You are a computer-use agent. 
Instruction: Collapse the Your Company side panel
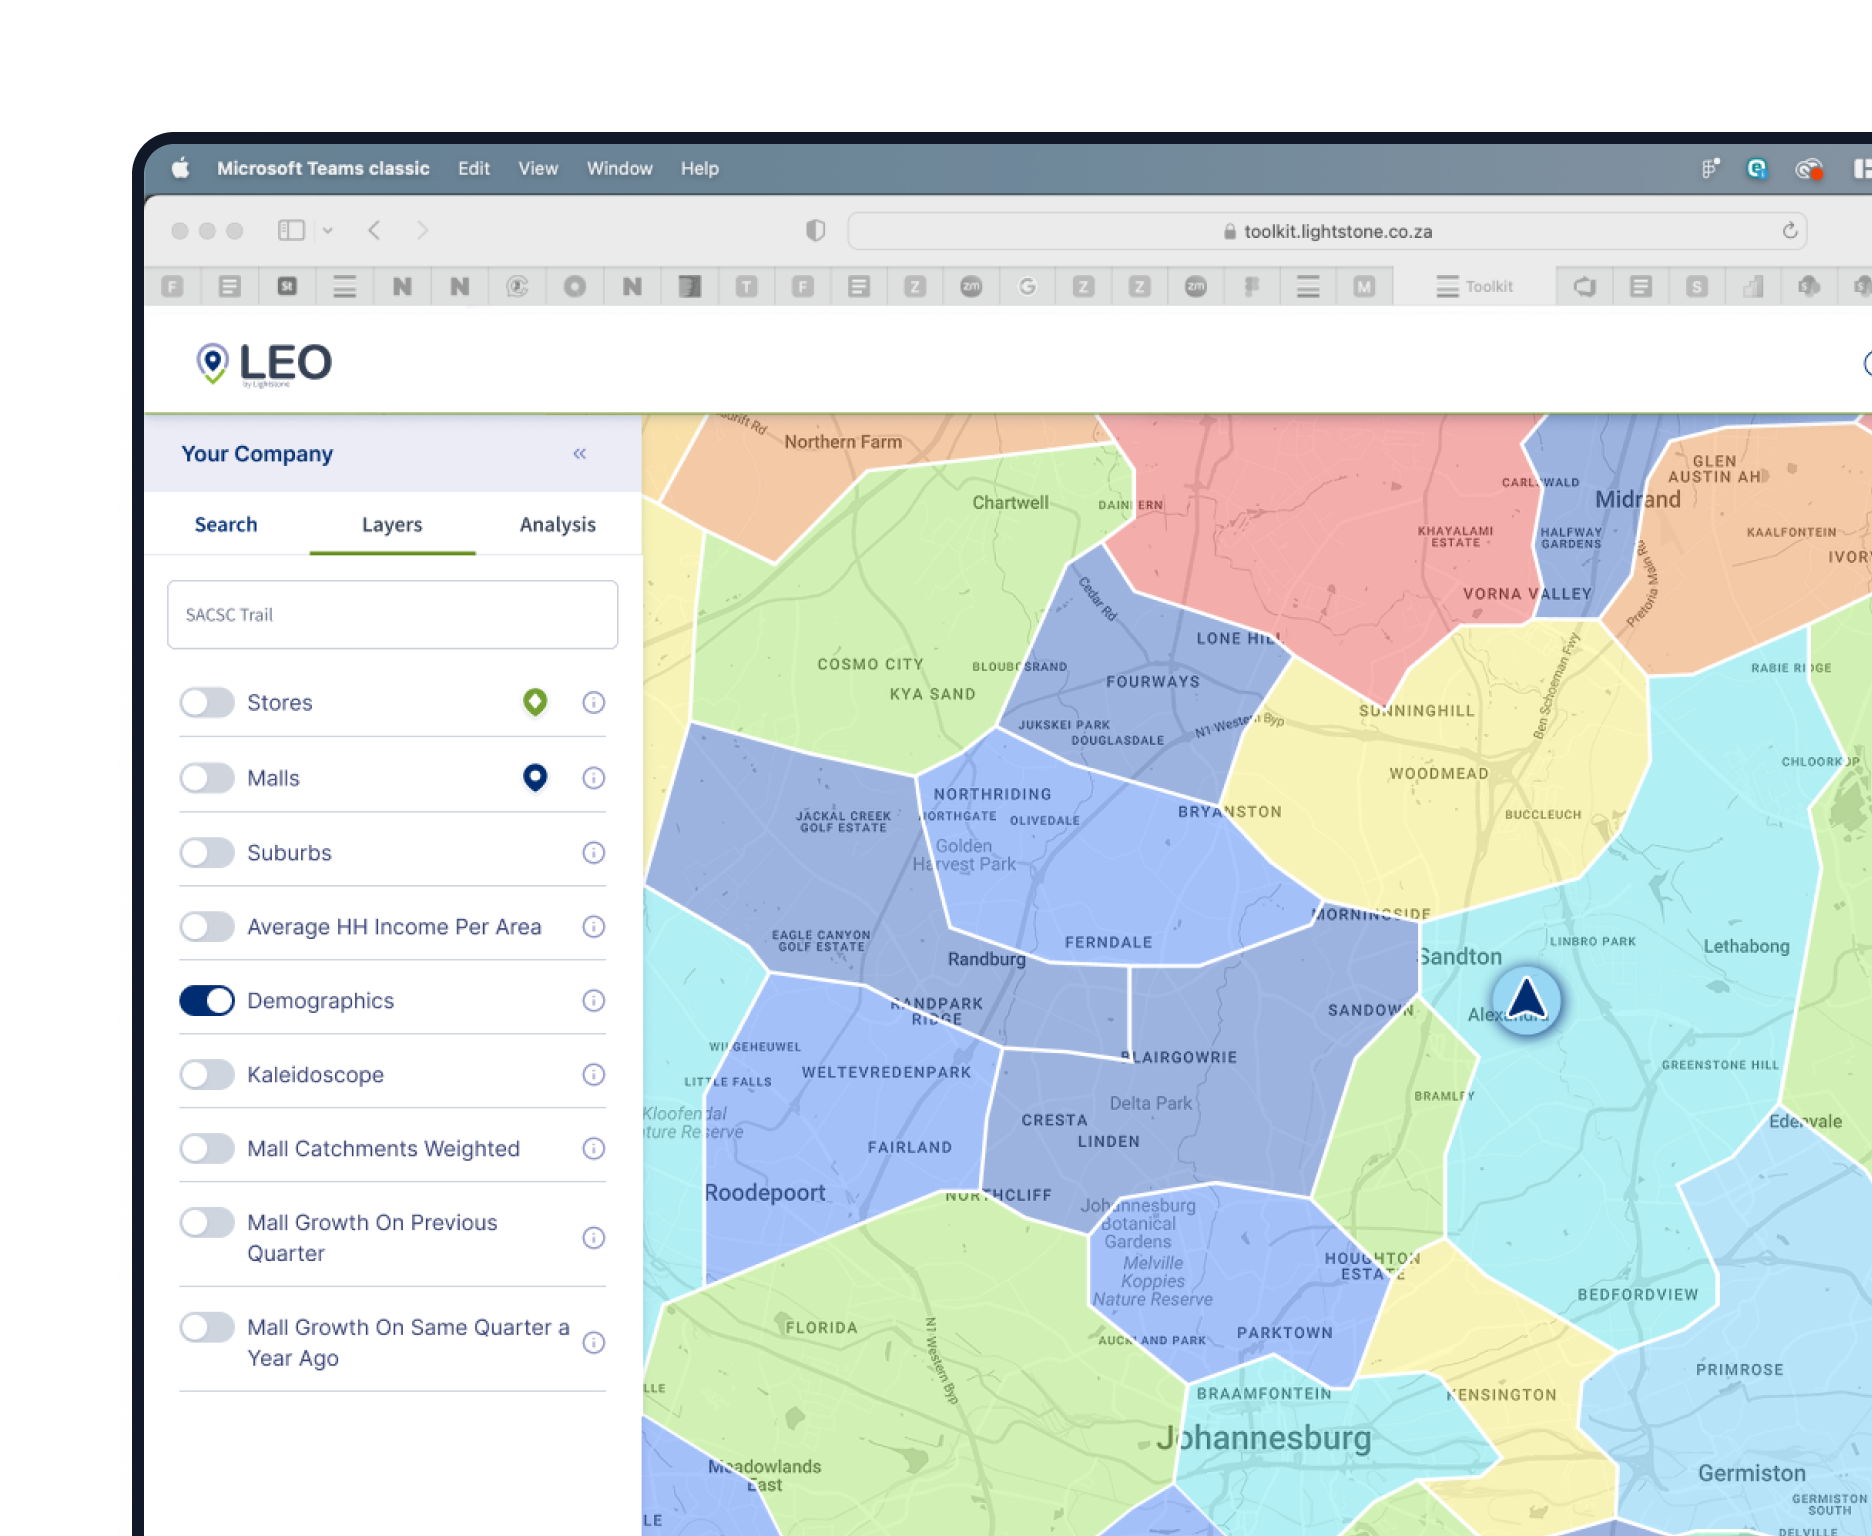point(580,454)
